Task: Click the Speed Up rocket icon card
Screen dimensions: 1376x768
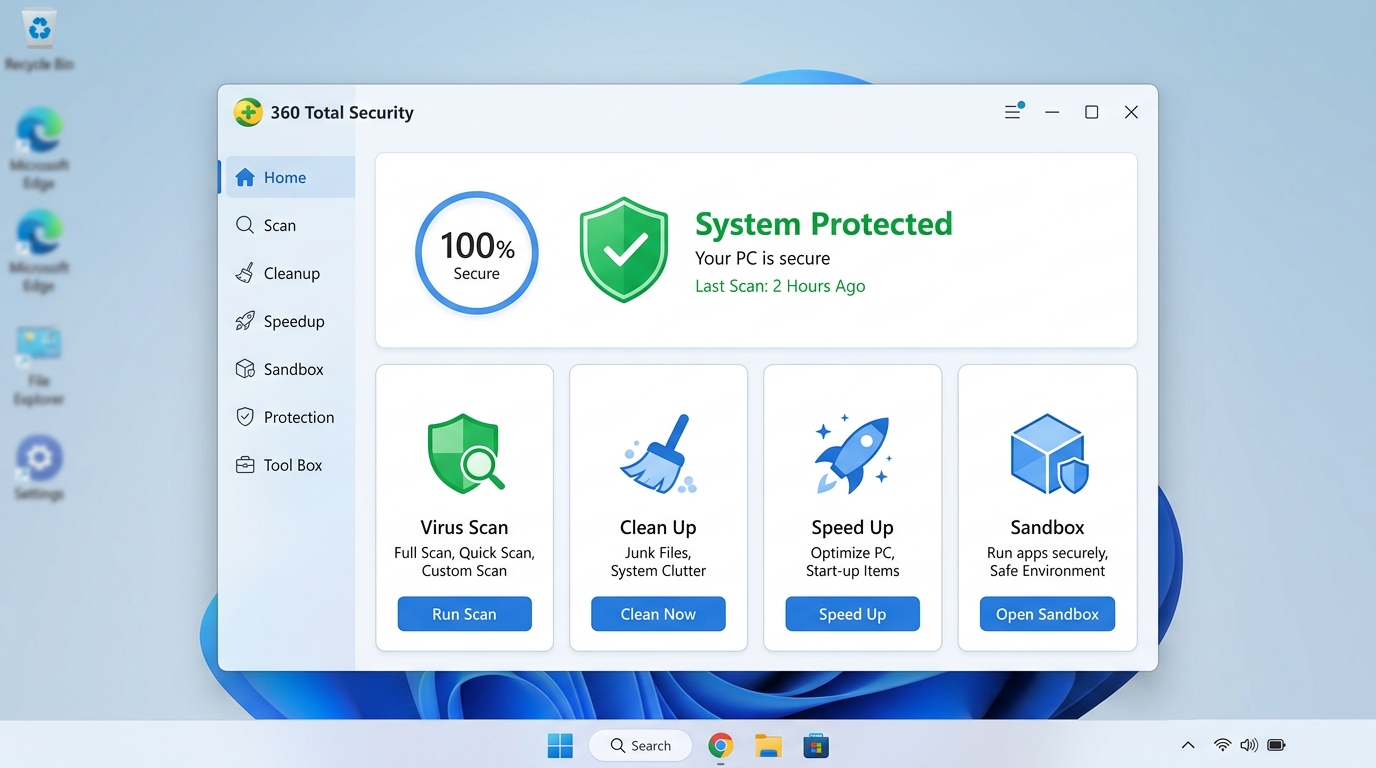Action: [x=851, y=452]
